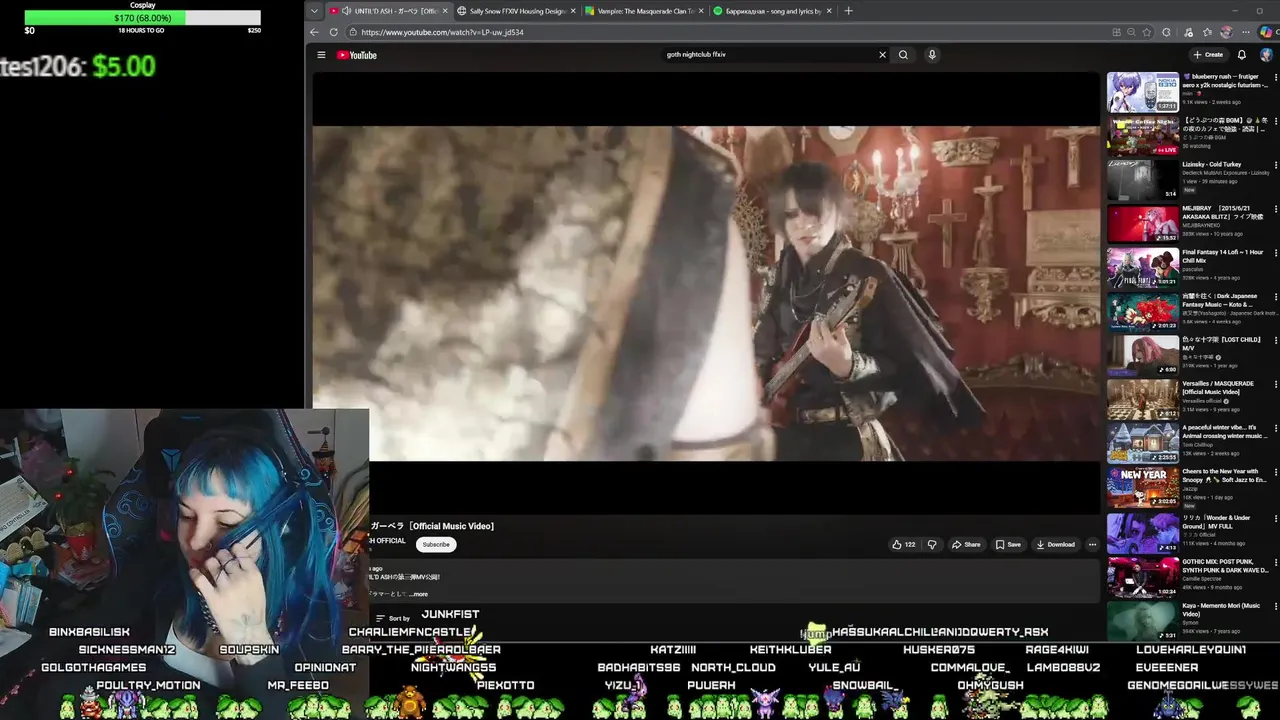Viewport: 1280px width, 720px height.
Task: Open the MEJIBRAY AKASAKA BLITZ thumbnail
Action: [1143, 224]
